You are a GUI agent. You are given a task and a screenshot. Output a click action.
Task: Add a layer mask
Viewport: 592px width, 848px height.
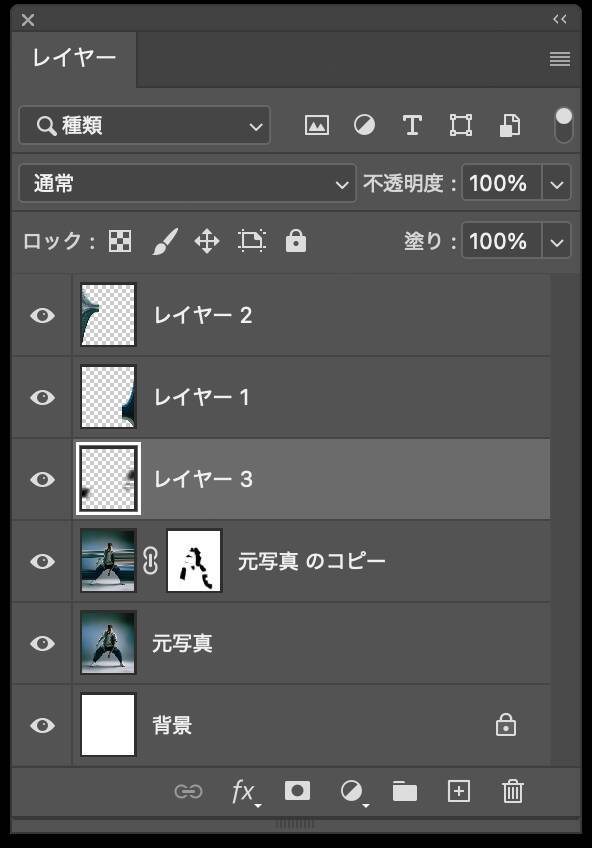click(x=296, y=791)
